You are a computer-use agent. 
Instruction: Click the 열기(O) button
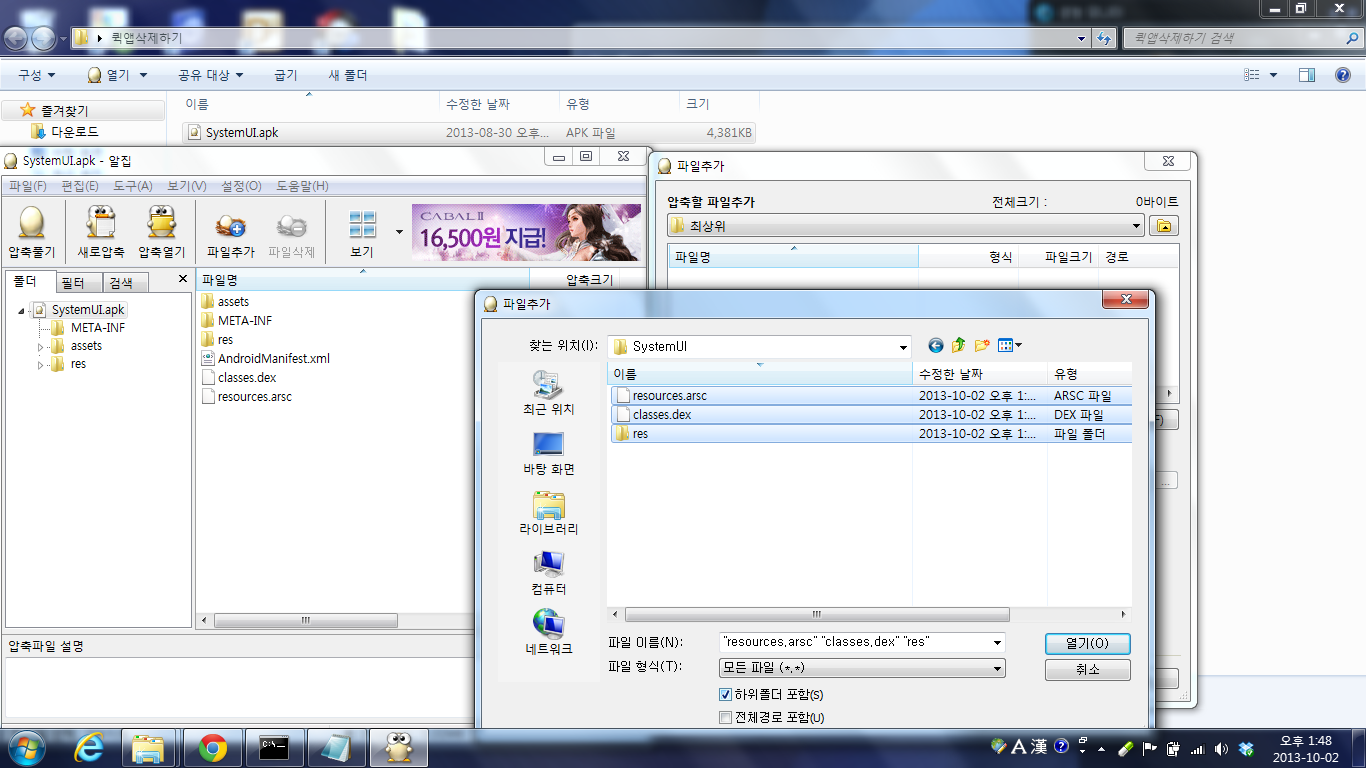point(1087,643)
